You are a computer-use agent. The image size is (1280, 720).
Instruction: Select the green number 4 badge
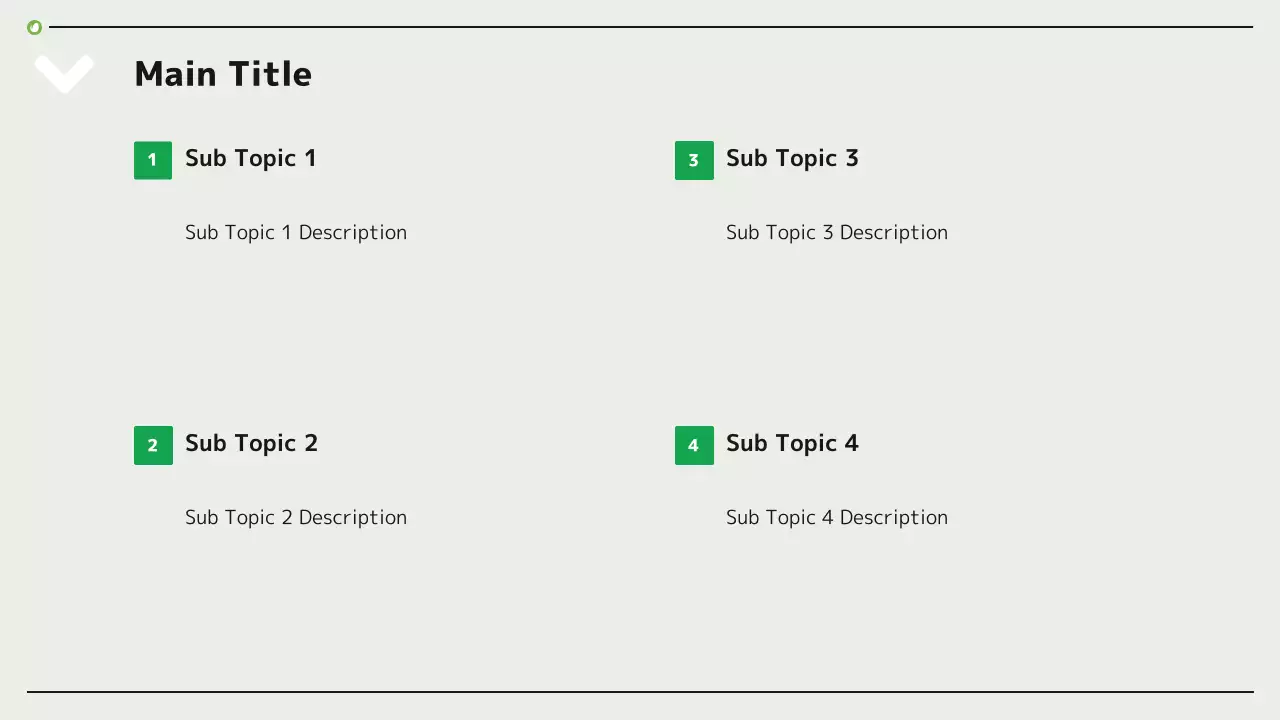pyautogui.click(x=694, y=445)
